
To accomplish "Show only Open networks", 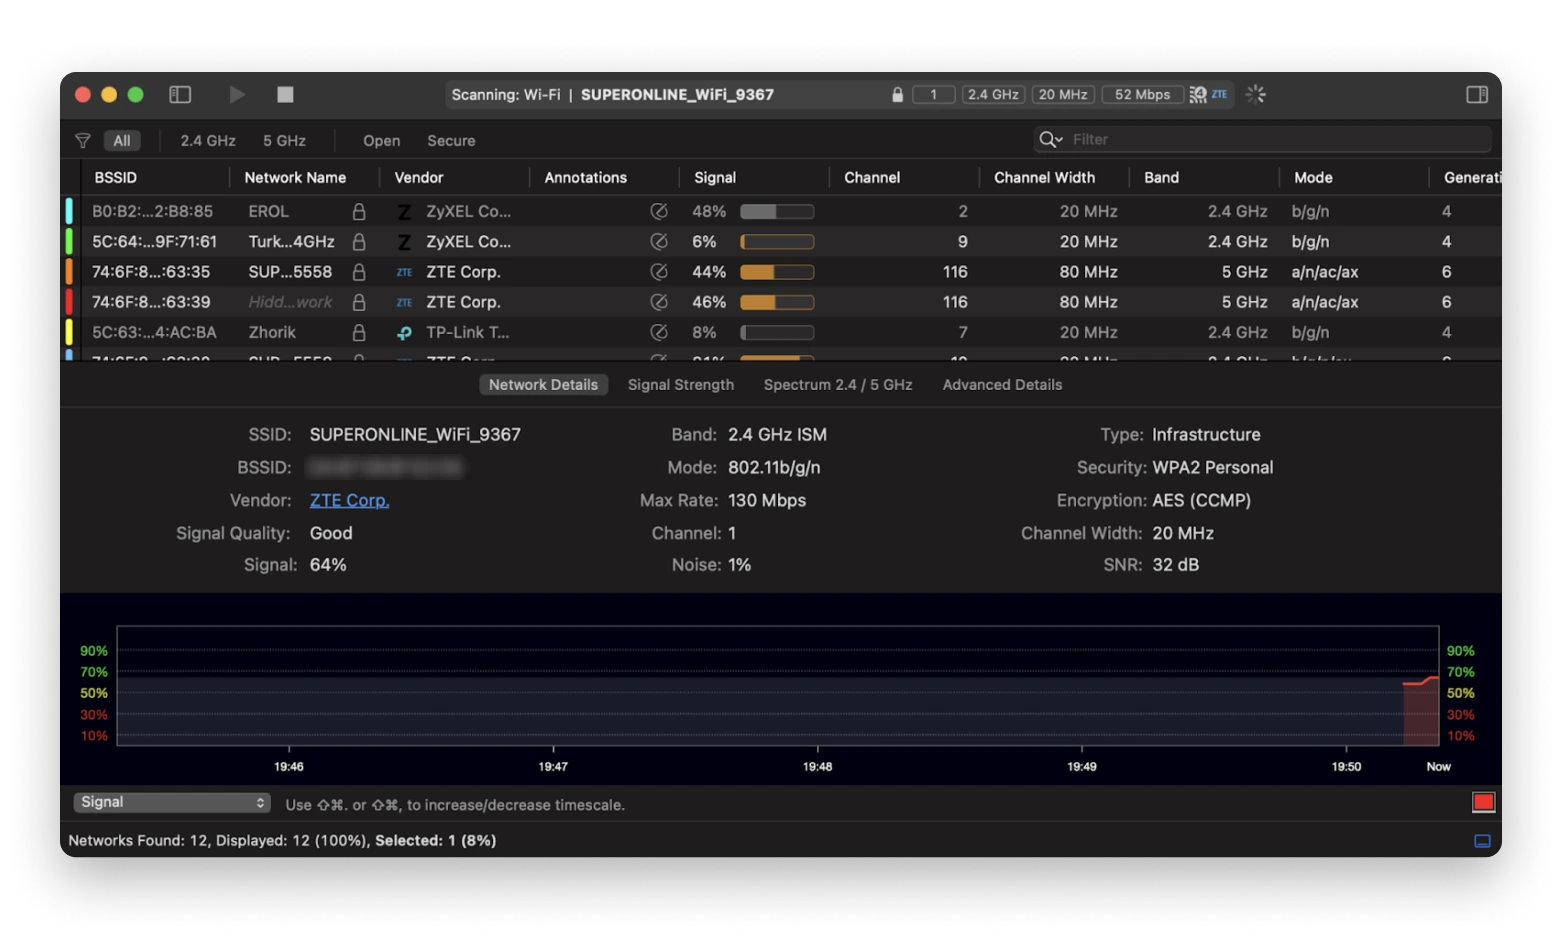I will point(381,140).
